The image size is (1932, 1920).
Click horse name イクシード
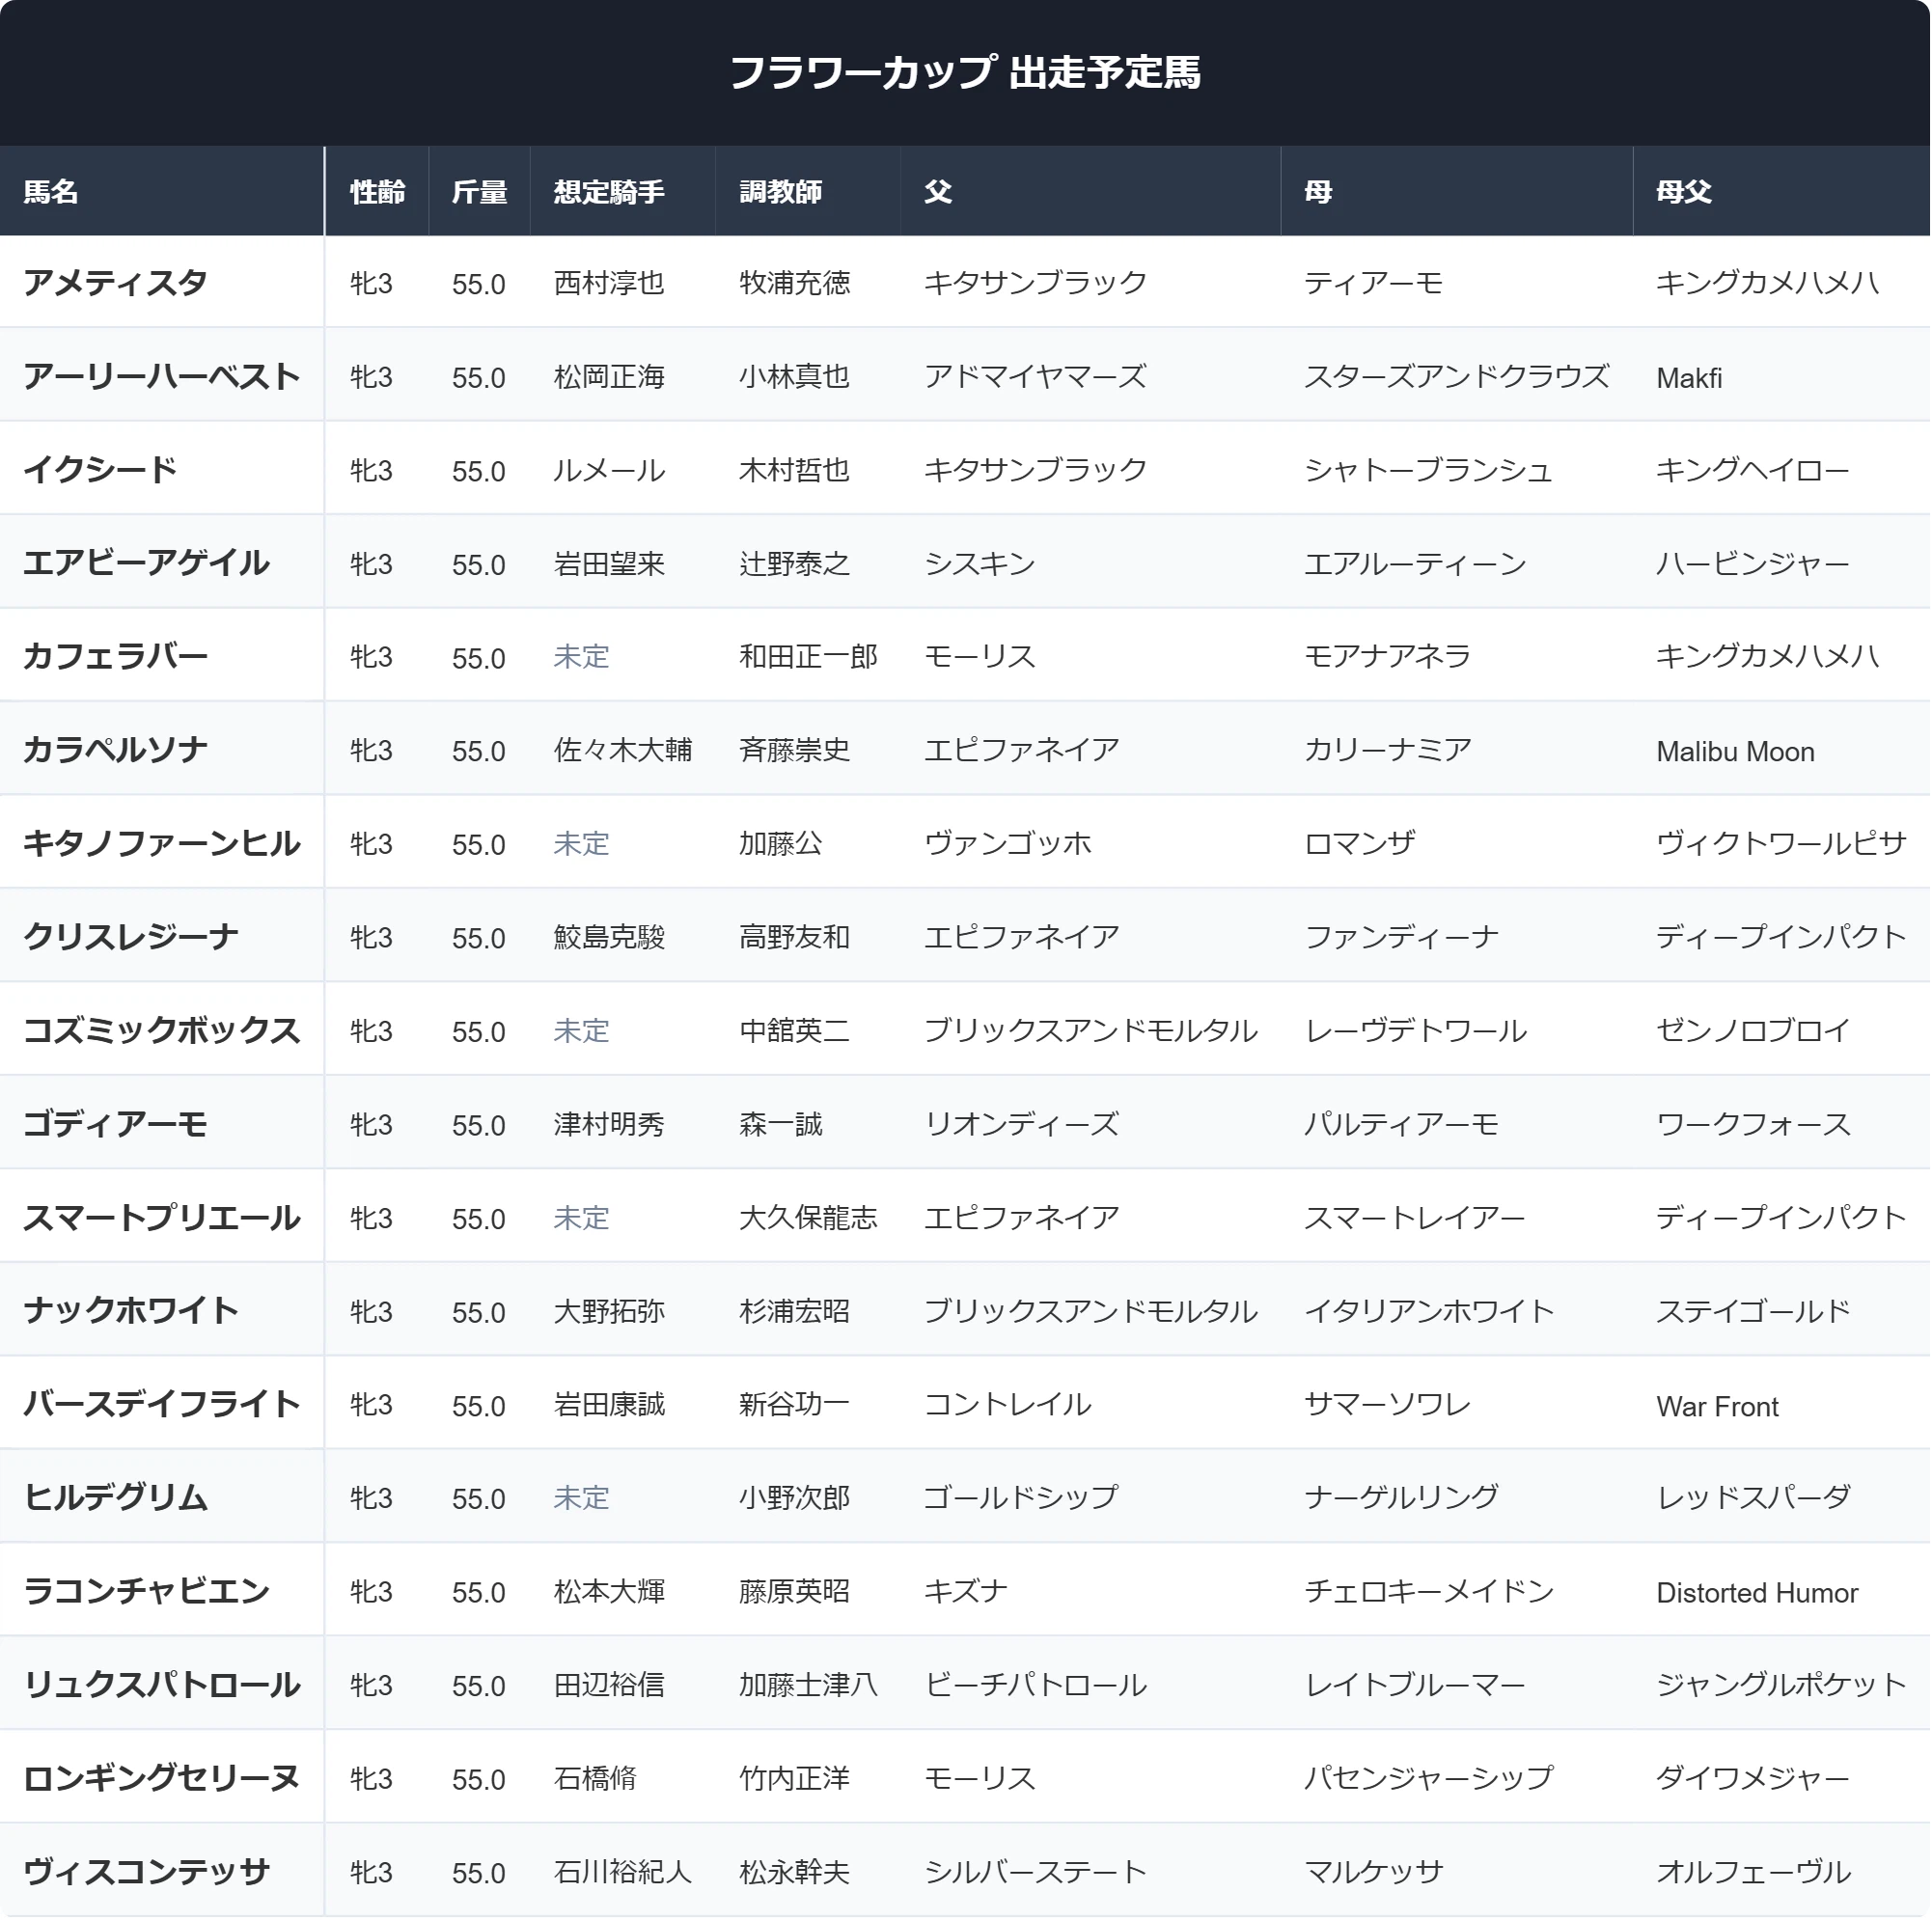[x=101, y=470]
